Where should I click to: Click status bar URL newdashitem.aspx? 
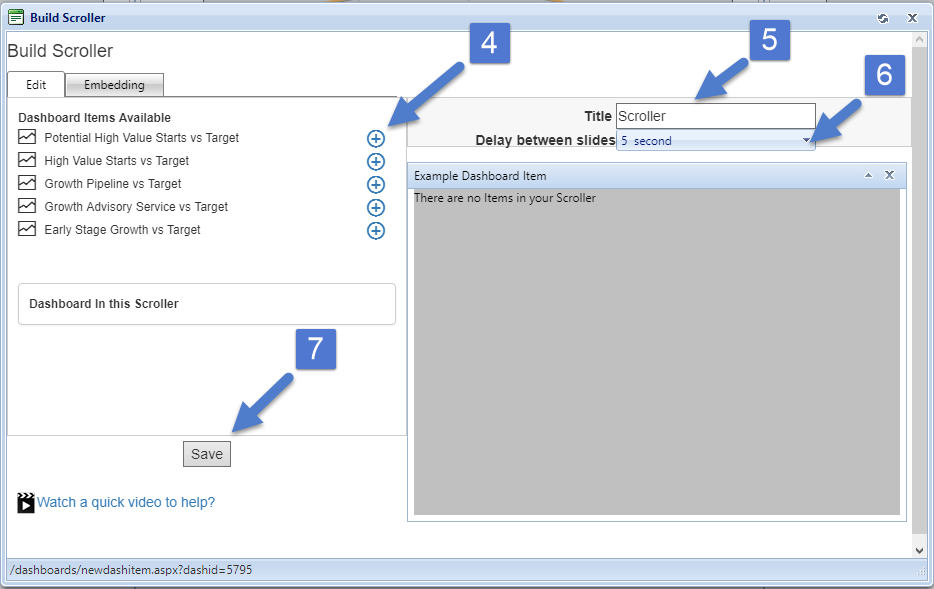[131, 570]
